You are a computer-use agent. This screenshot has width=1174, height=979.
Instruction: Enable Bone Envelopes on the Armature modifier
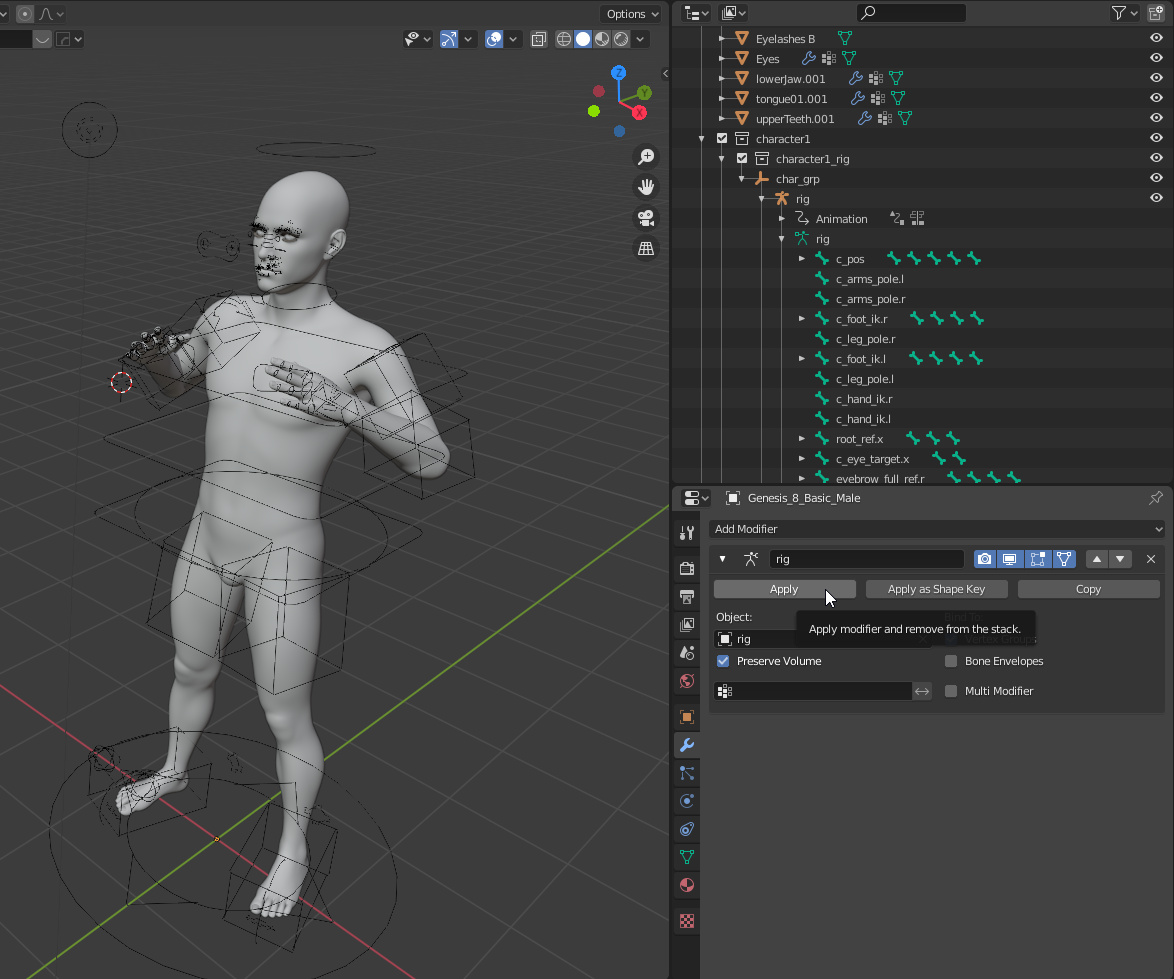950,661
